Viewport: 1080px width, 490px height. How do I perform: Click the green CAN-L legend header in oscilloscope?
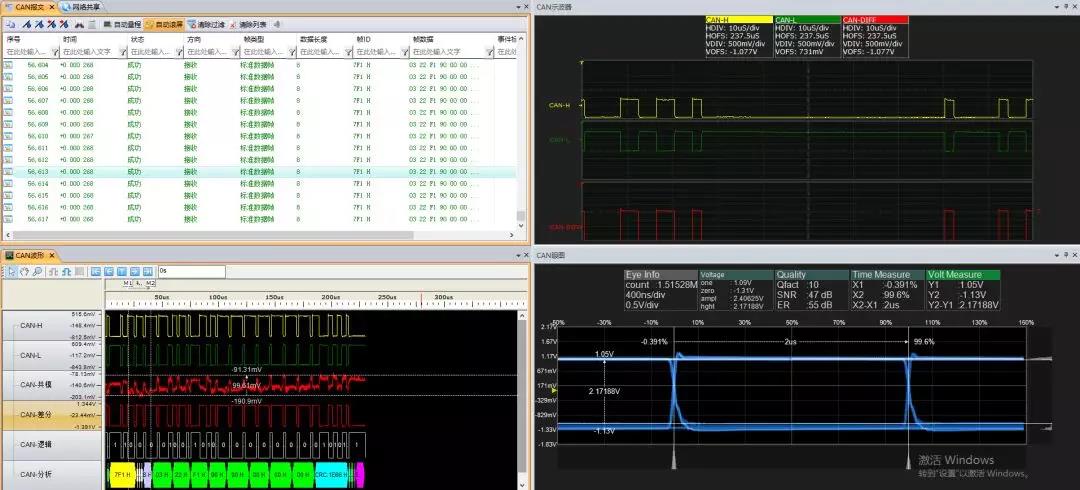[807, 20]
